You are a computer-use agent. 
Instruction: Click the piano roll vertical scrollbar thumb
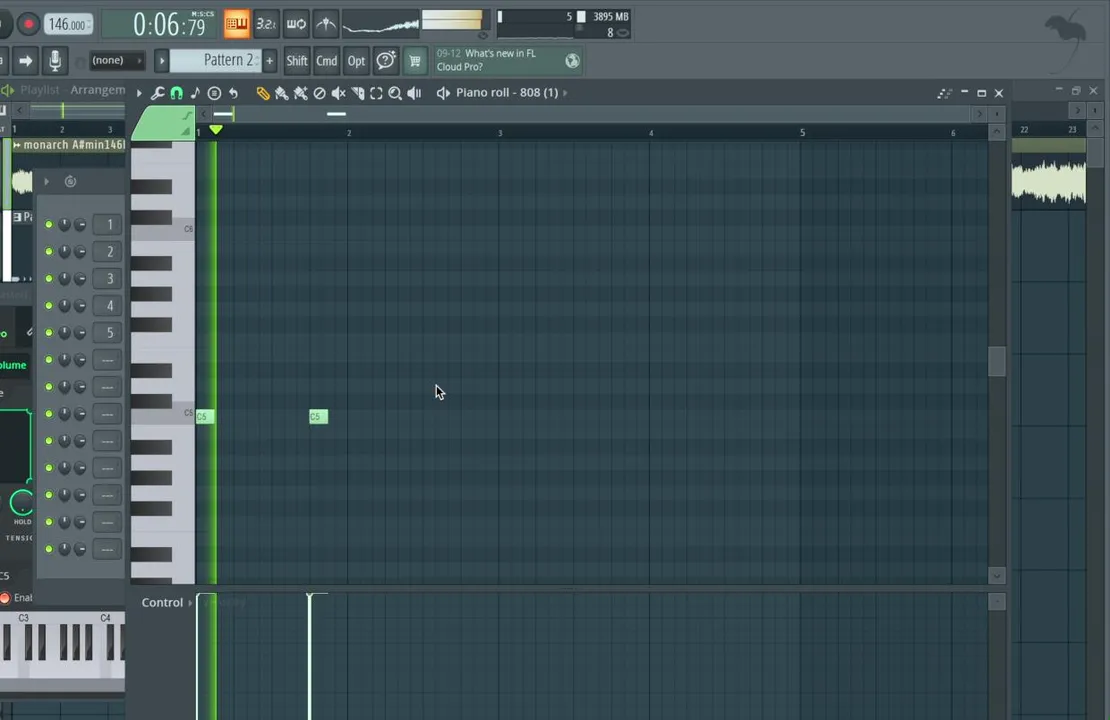coord(997,362)
